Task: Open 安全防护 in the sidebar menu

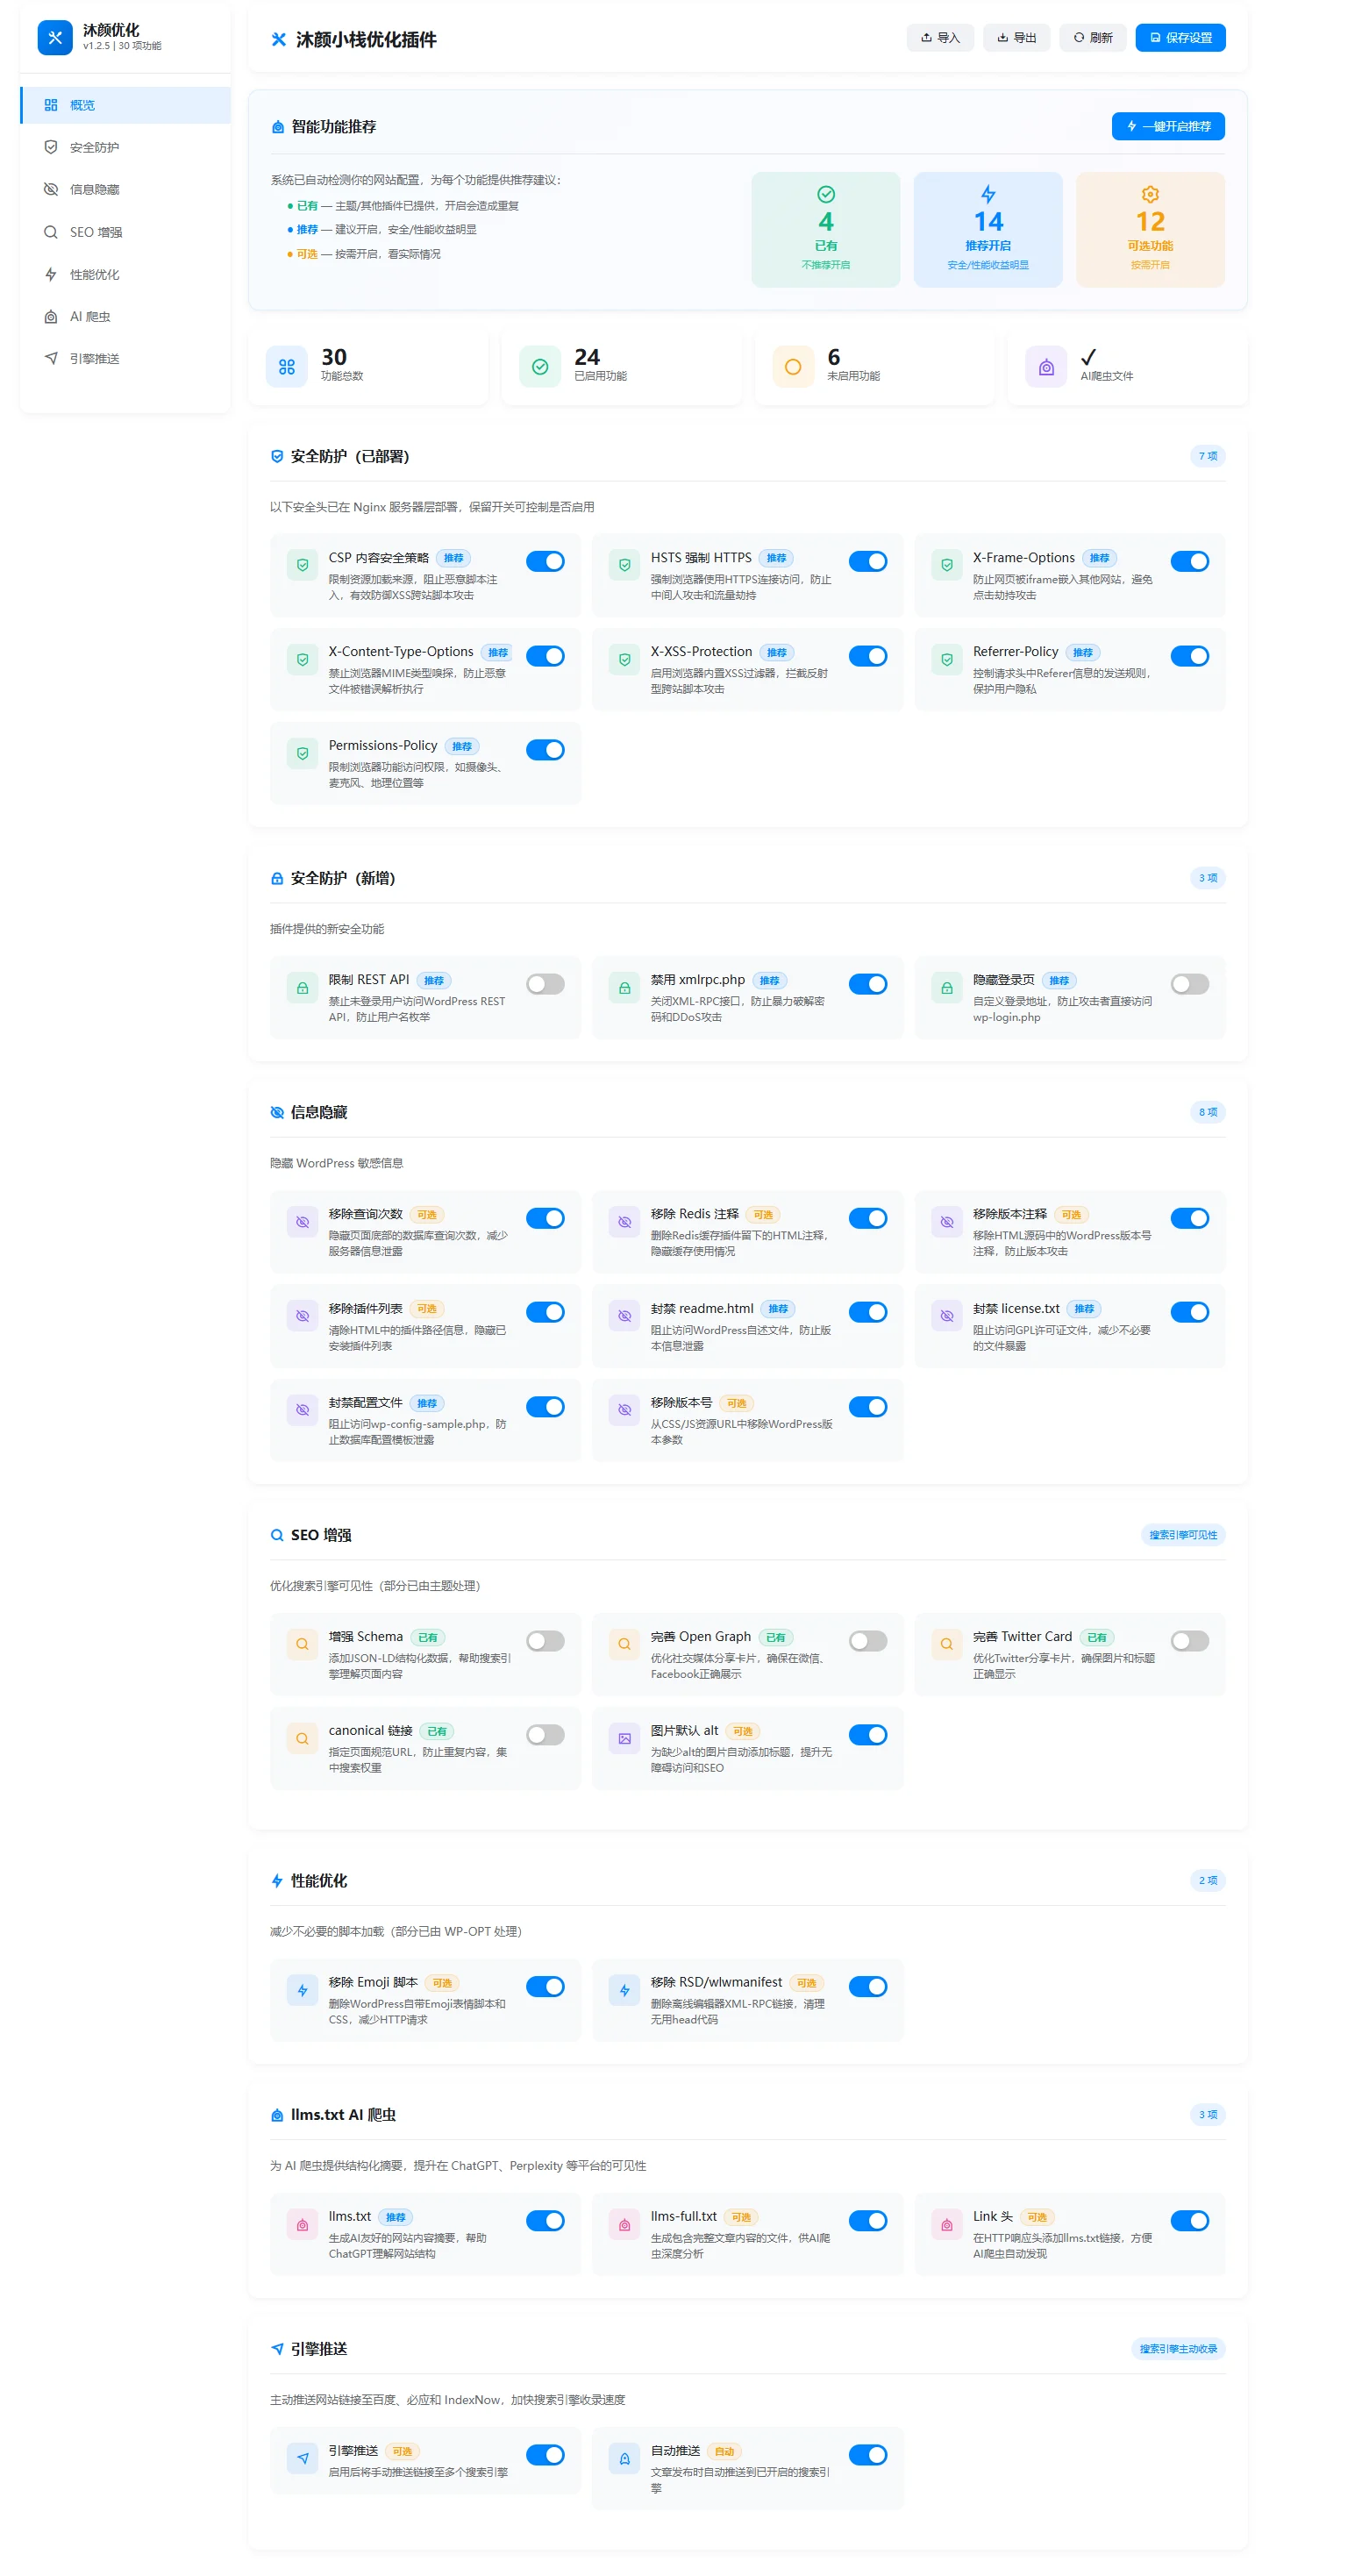Action: pos(94,147)
